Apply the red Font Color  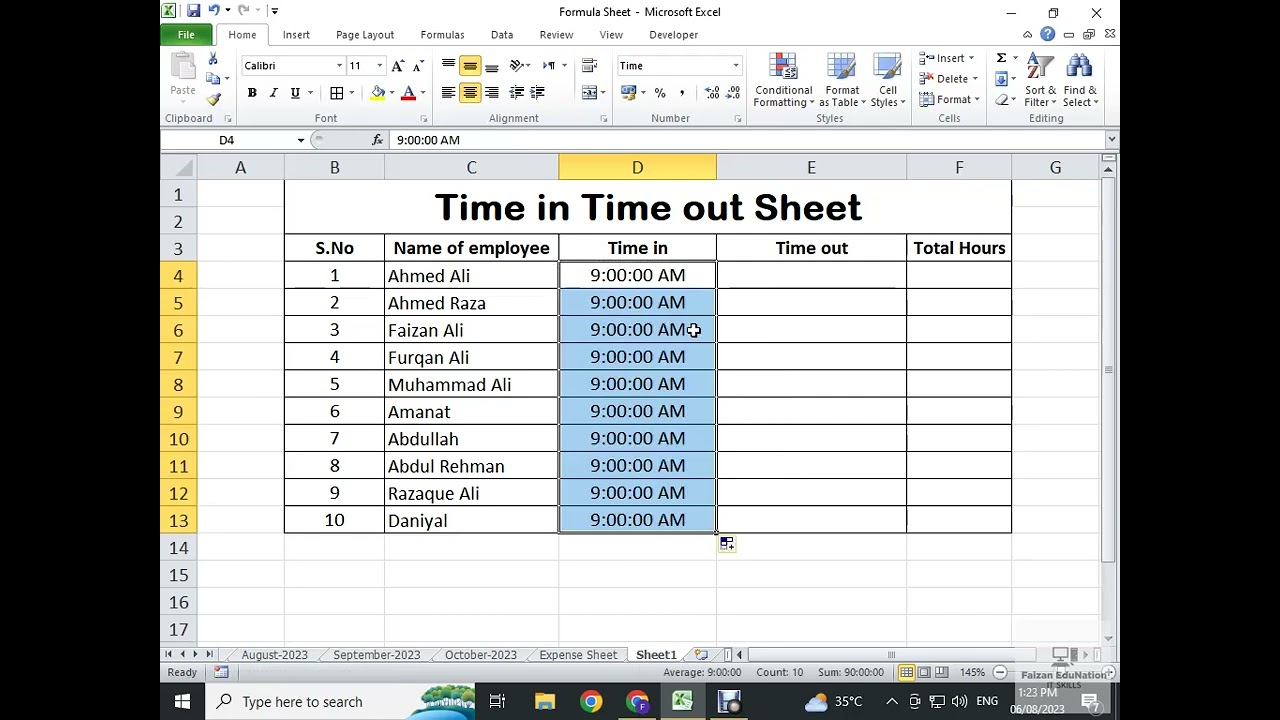[407, 93]
